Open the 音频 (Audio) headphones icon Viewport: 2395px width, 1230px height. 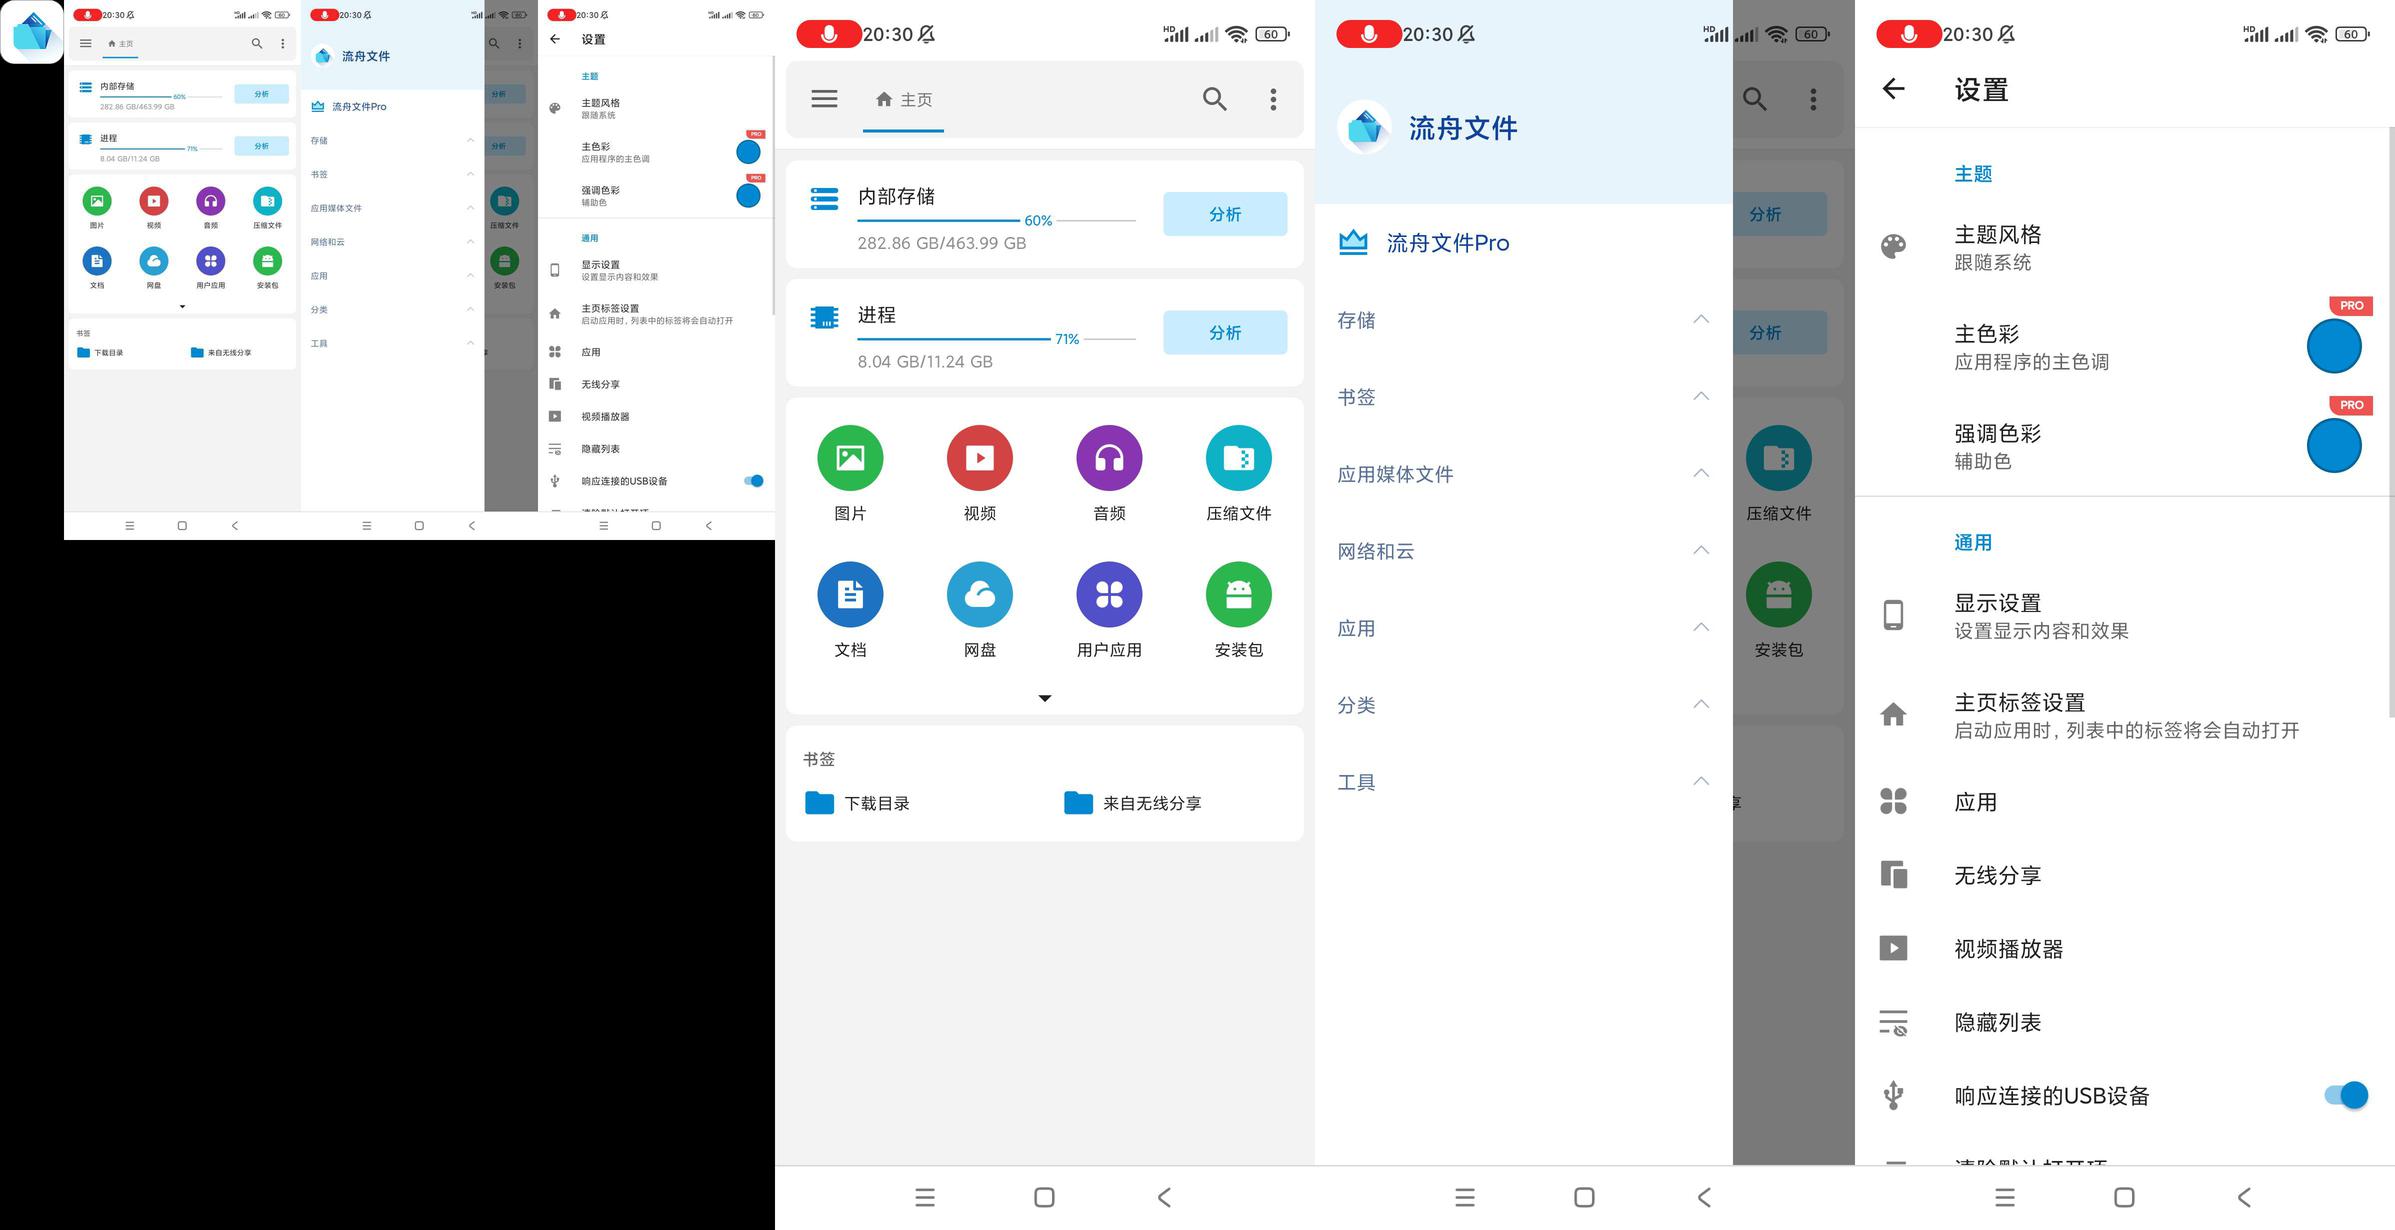(x=1109, y=458)
